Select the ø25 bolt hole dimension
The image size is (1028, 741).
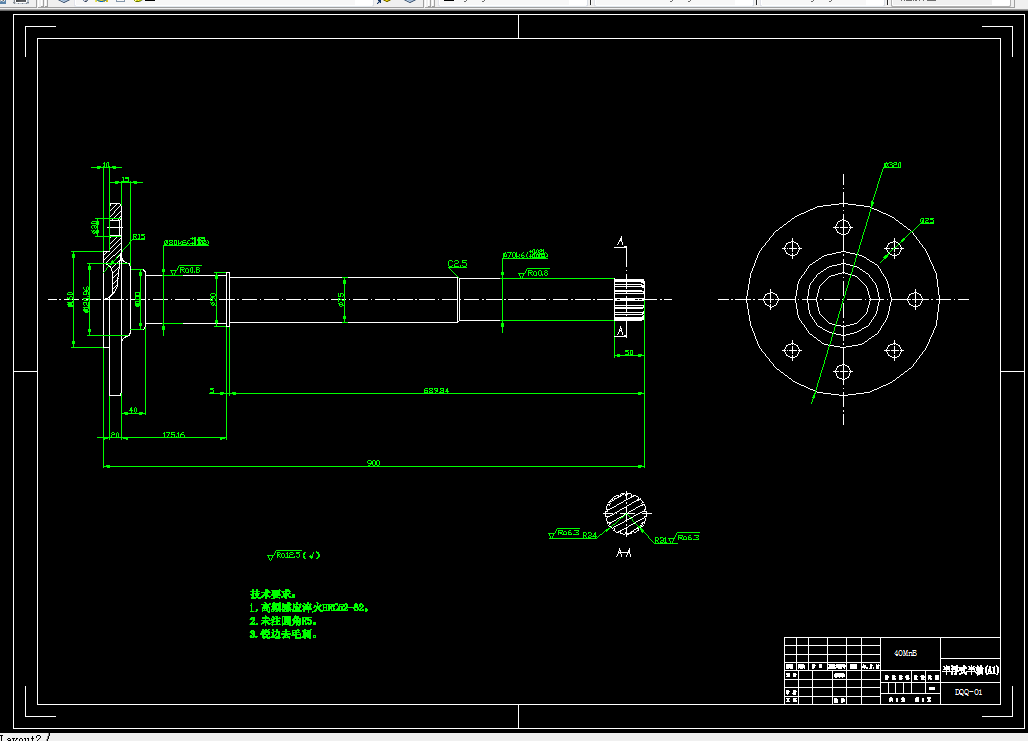click(x=926, y=220)
